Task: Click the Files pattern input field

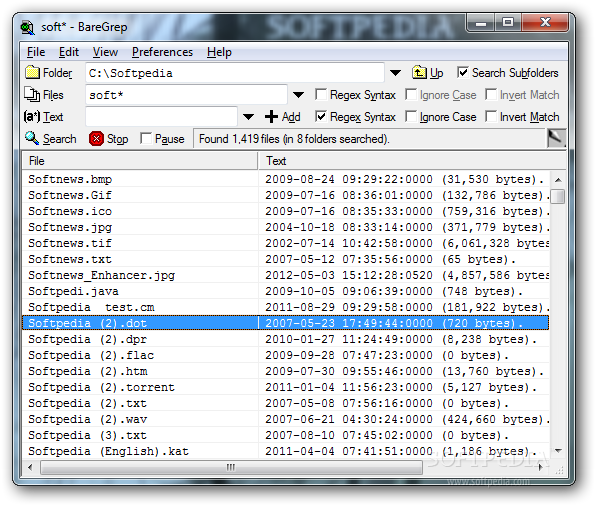Action: click(186, 95)
